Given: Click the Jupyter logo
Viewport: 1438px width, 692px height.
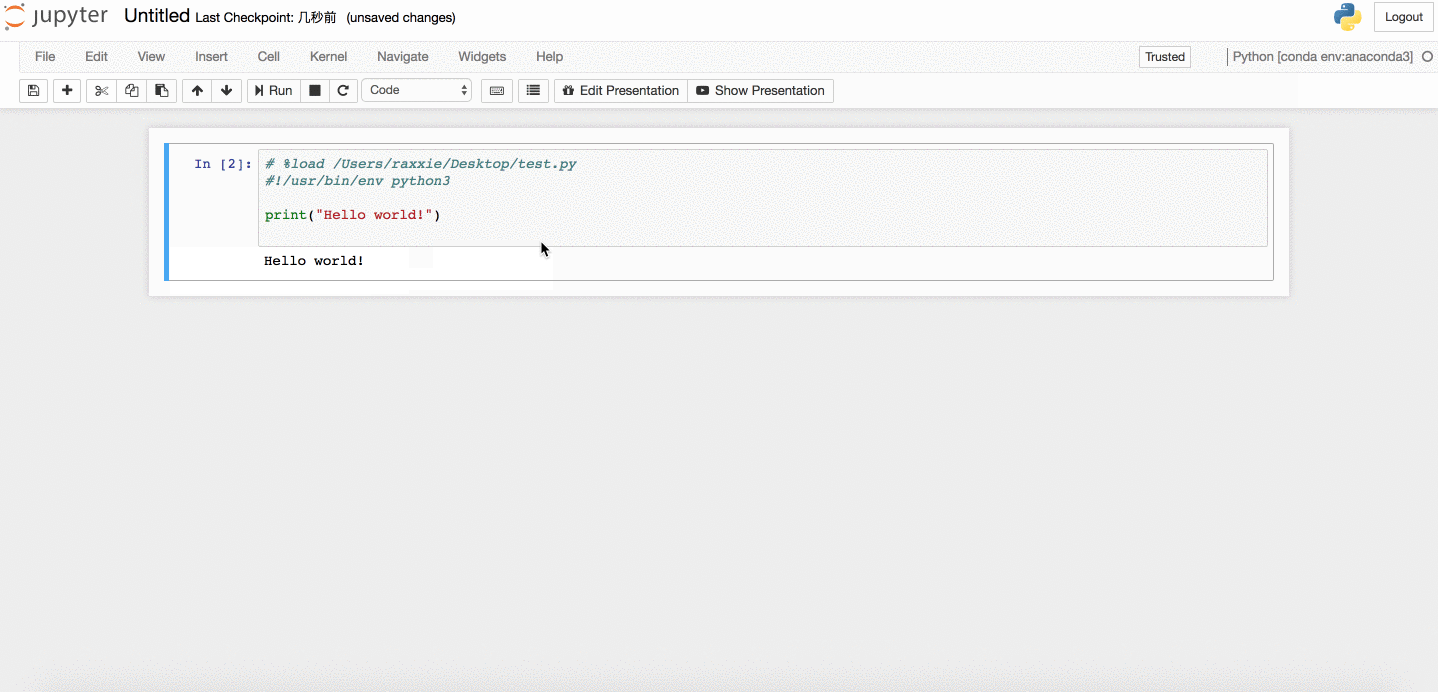Looking at the screenshot, I should pyautogui.click(x=56, y=17).
